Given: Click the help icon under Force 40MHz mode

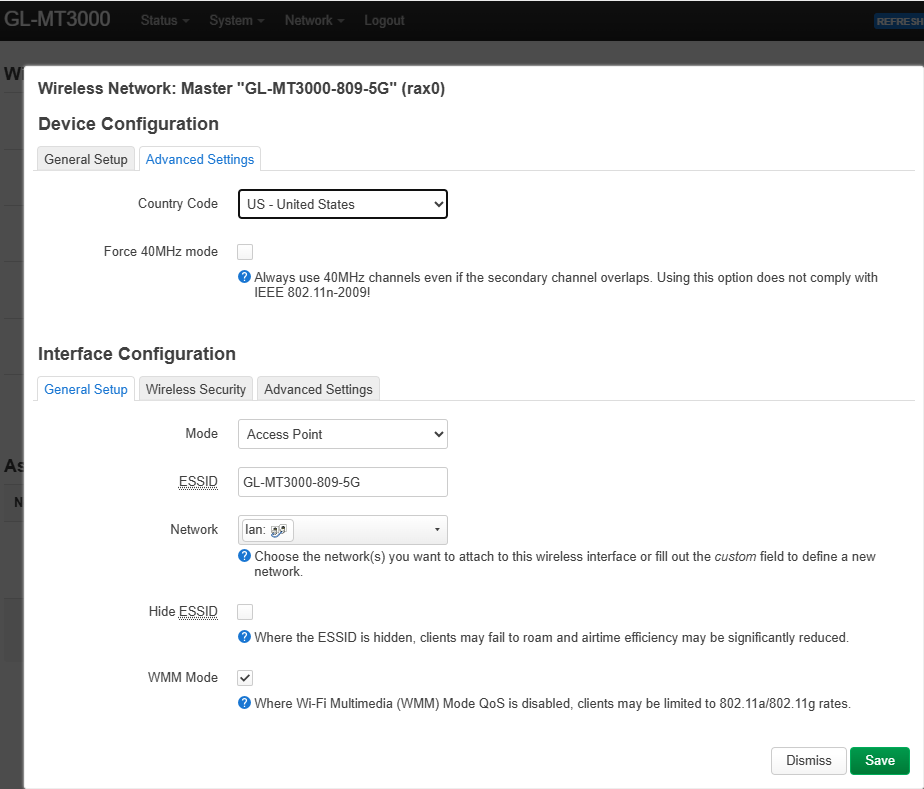Looking at the screenshot, I should [244, 277].
